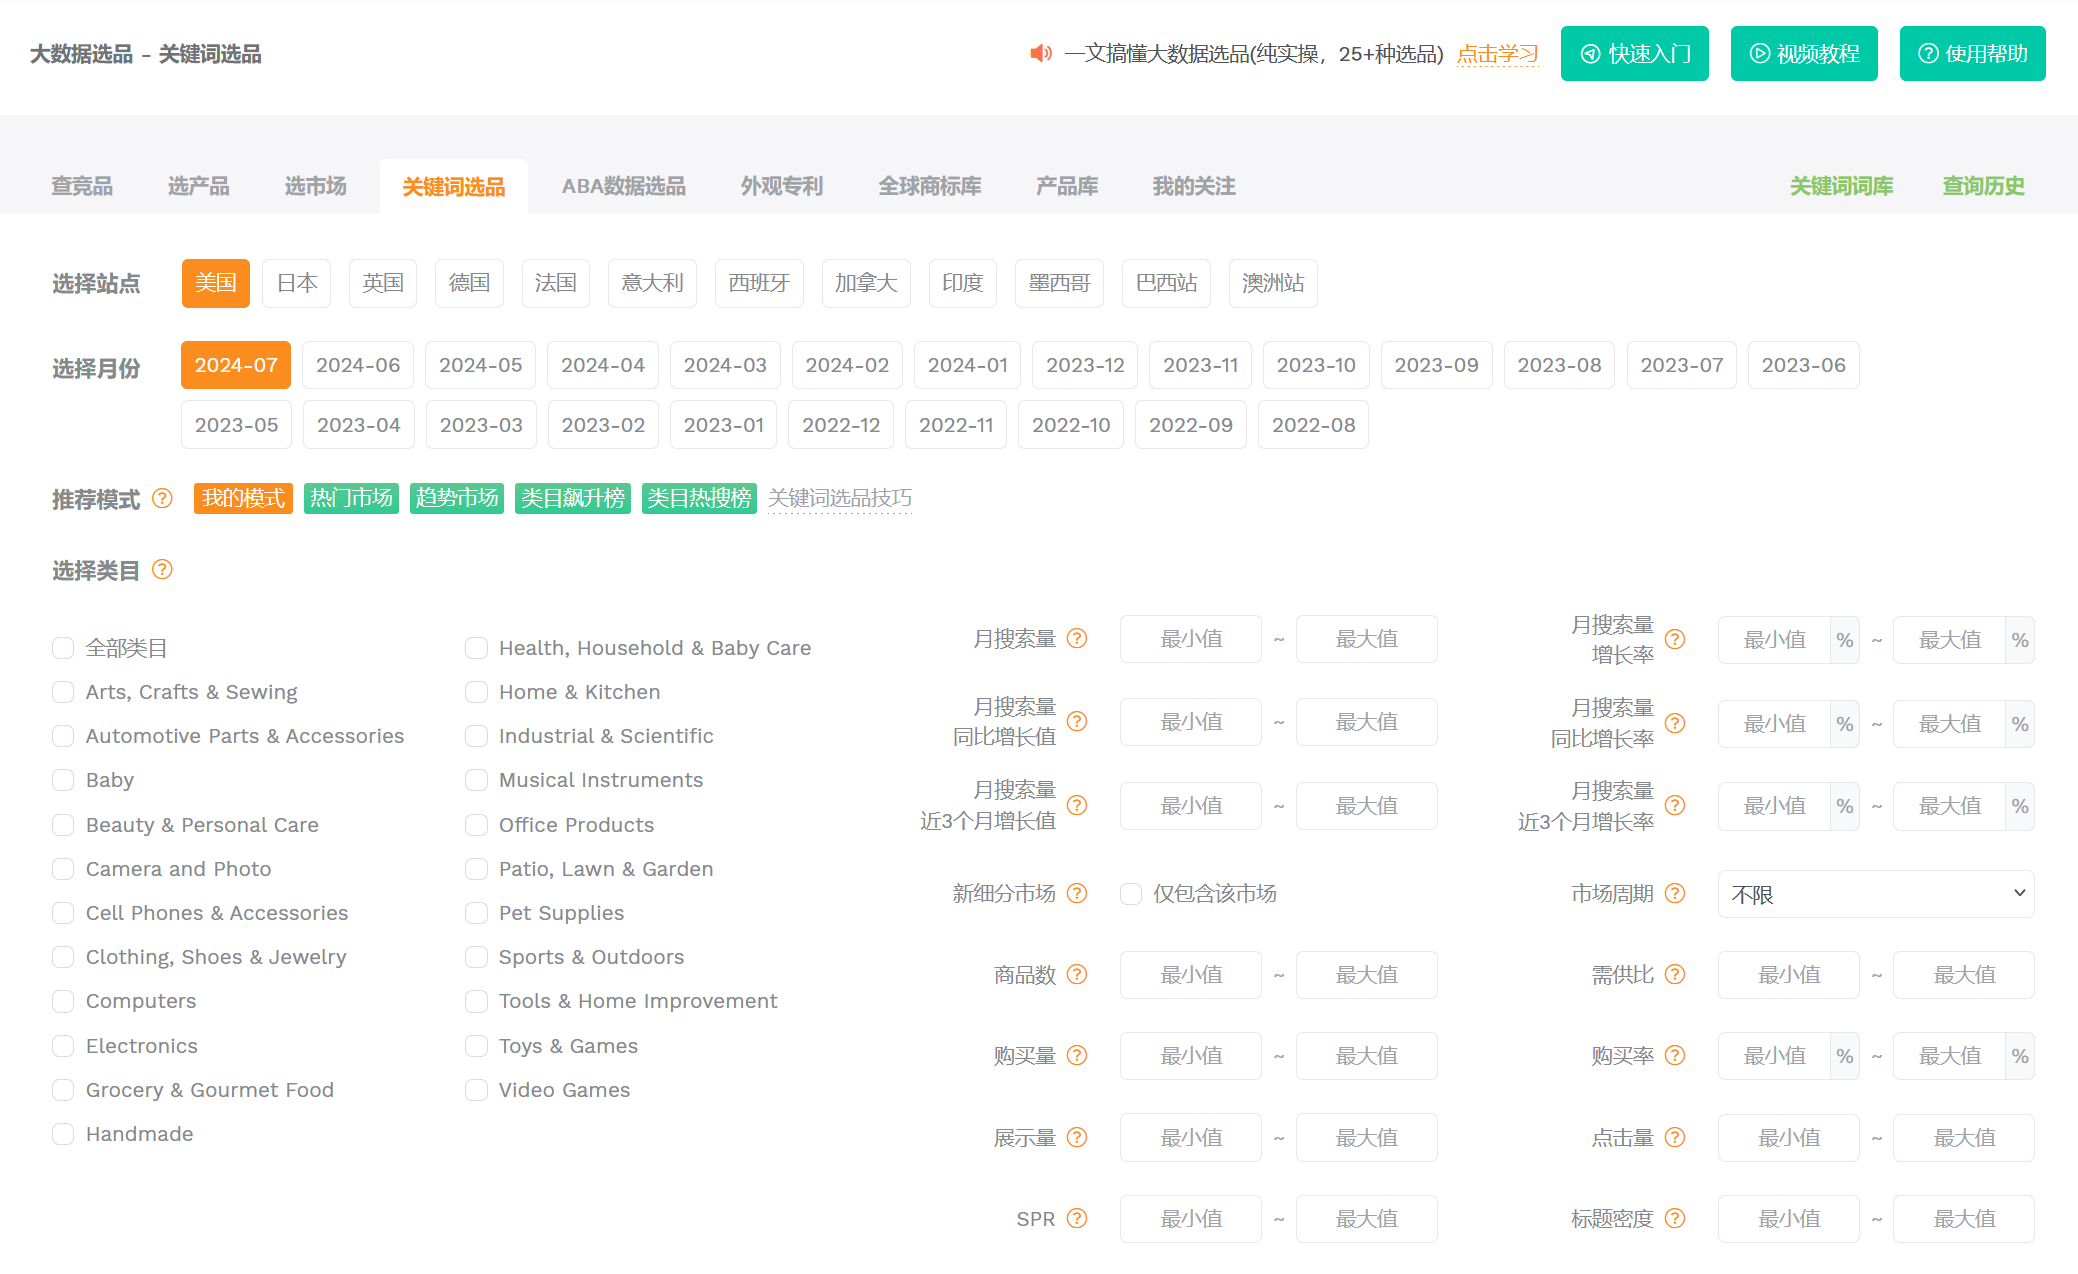
Task: Click 需供比 minimum value field
Action: click(x=1789, y=975)
